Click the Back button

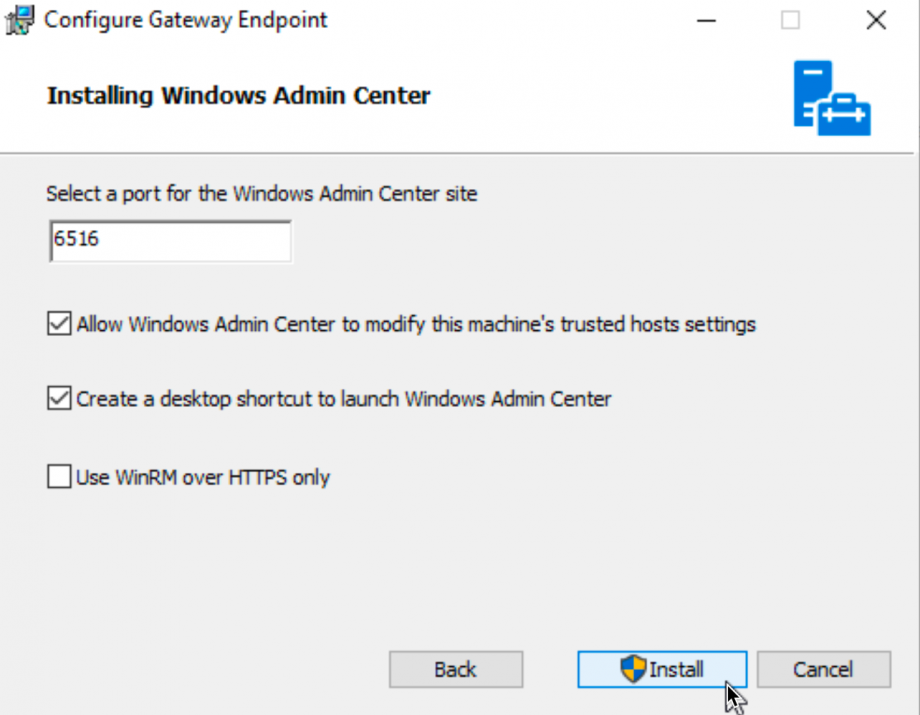(x=455, y=669)
